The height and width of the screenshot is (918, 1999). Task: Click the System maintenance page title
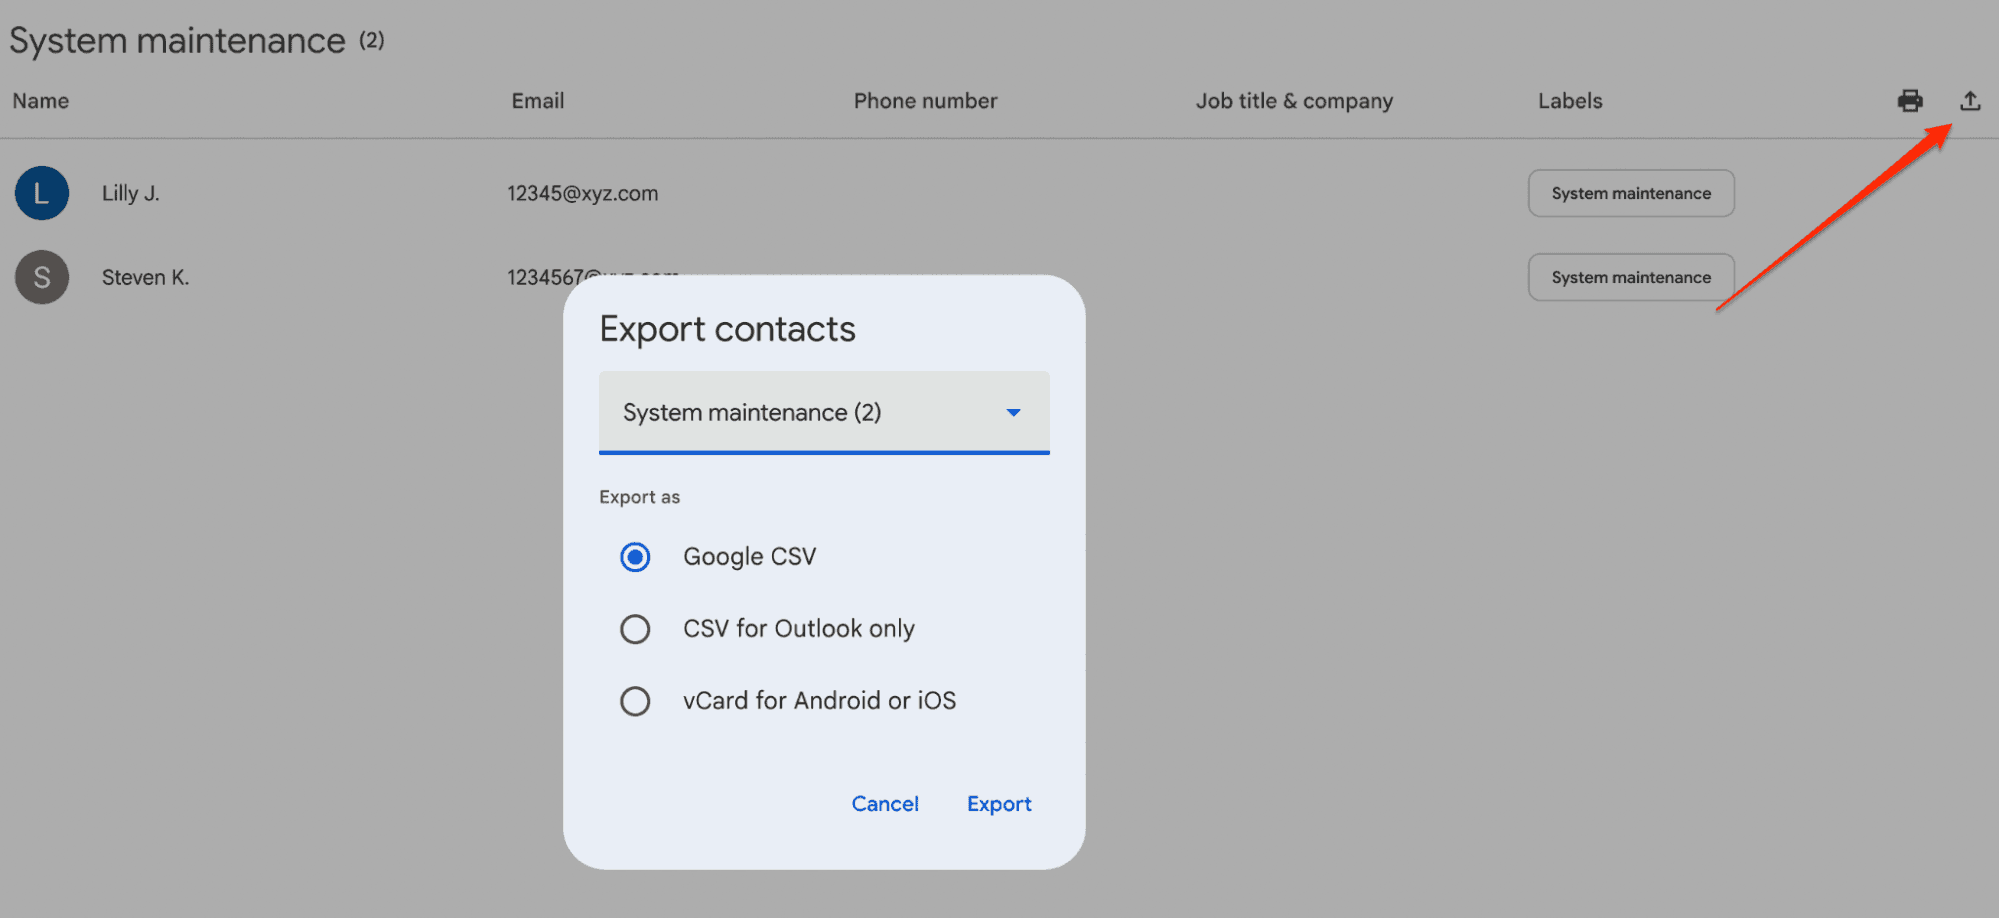tap(177, 41)
